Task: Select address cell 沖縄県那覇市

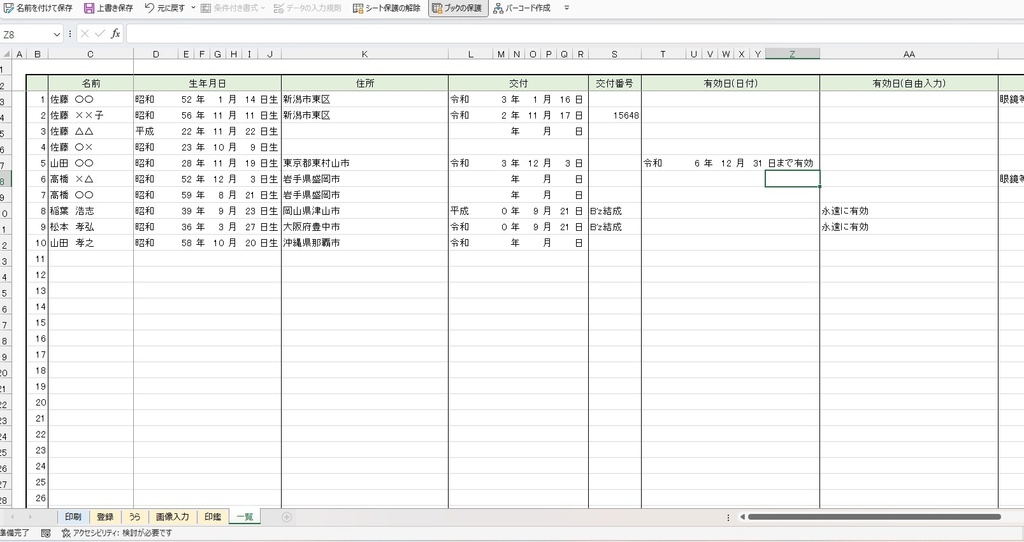Action: coord(365,243)
